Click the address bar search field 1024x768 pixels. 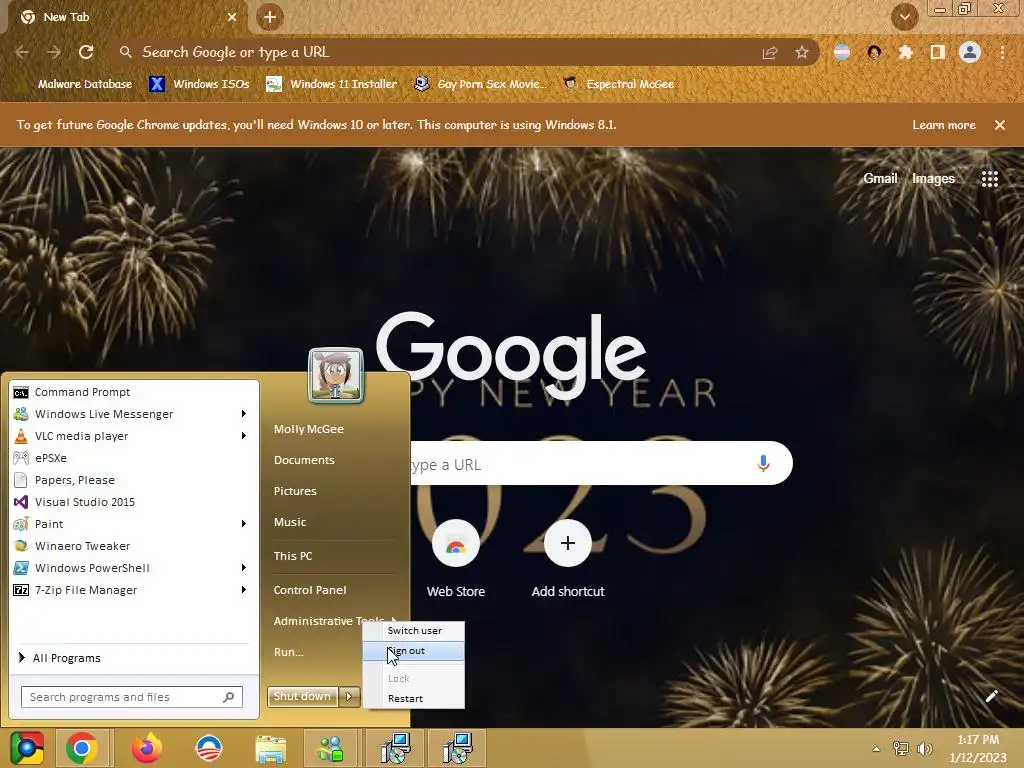coord(438,52)
